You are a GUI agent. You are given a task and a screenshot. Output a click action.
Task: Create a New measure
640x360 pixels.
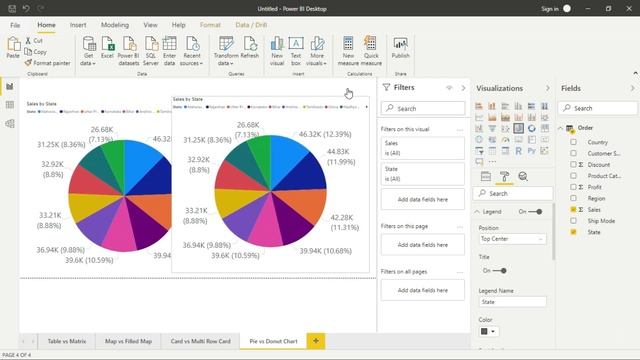tap(348, 51)
